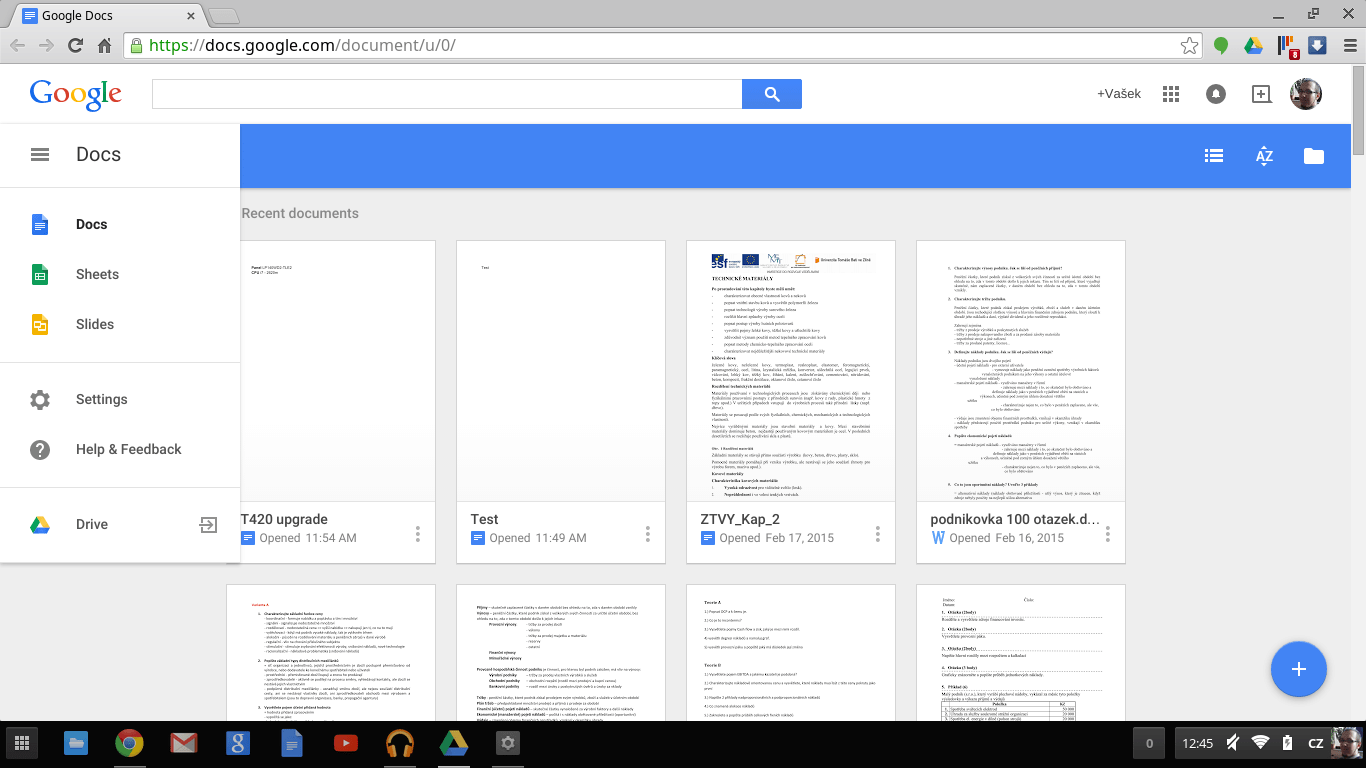Screen dimensions: 1366x768
Task: Open the system clock tray
Action: coord(1197,743)
